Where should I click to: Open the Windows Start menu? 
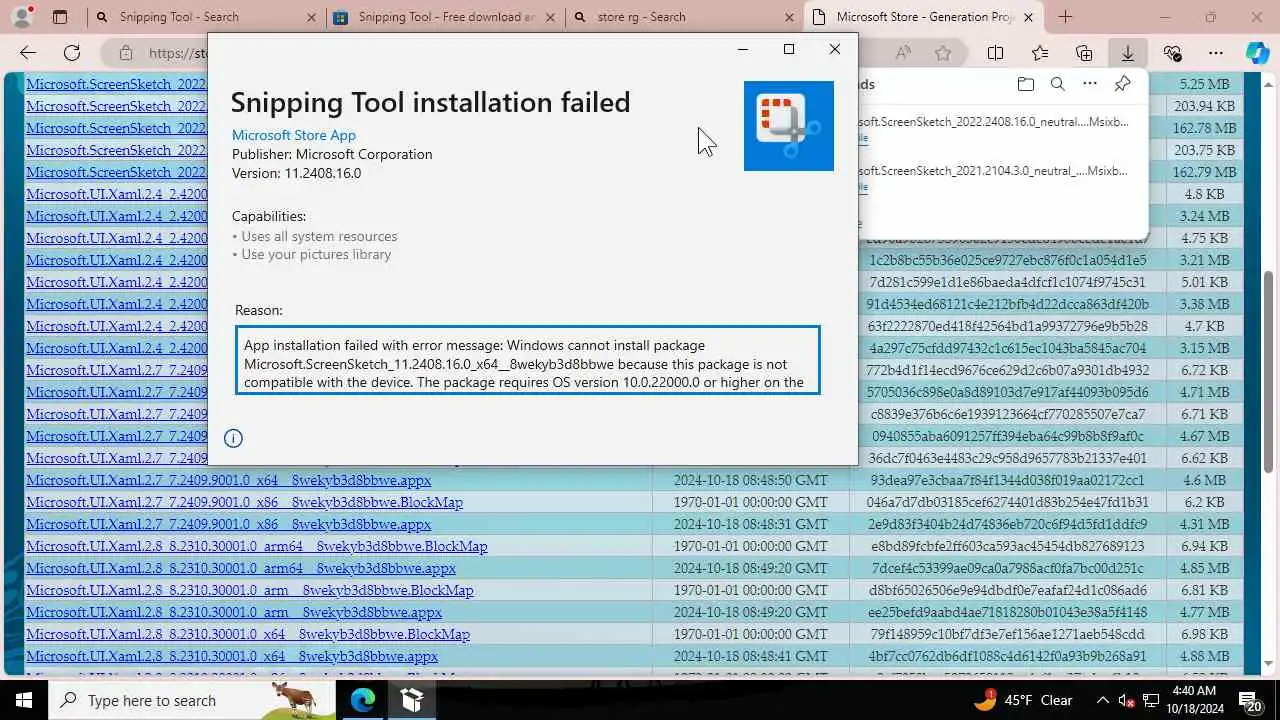point(23,700)
